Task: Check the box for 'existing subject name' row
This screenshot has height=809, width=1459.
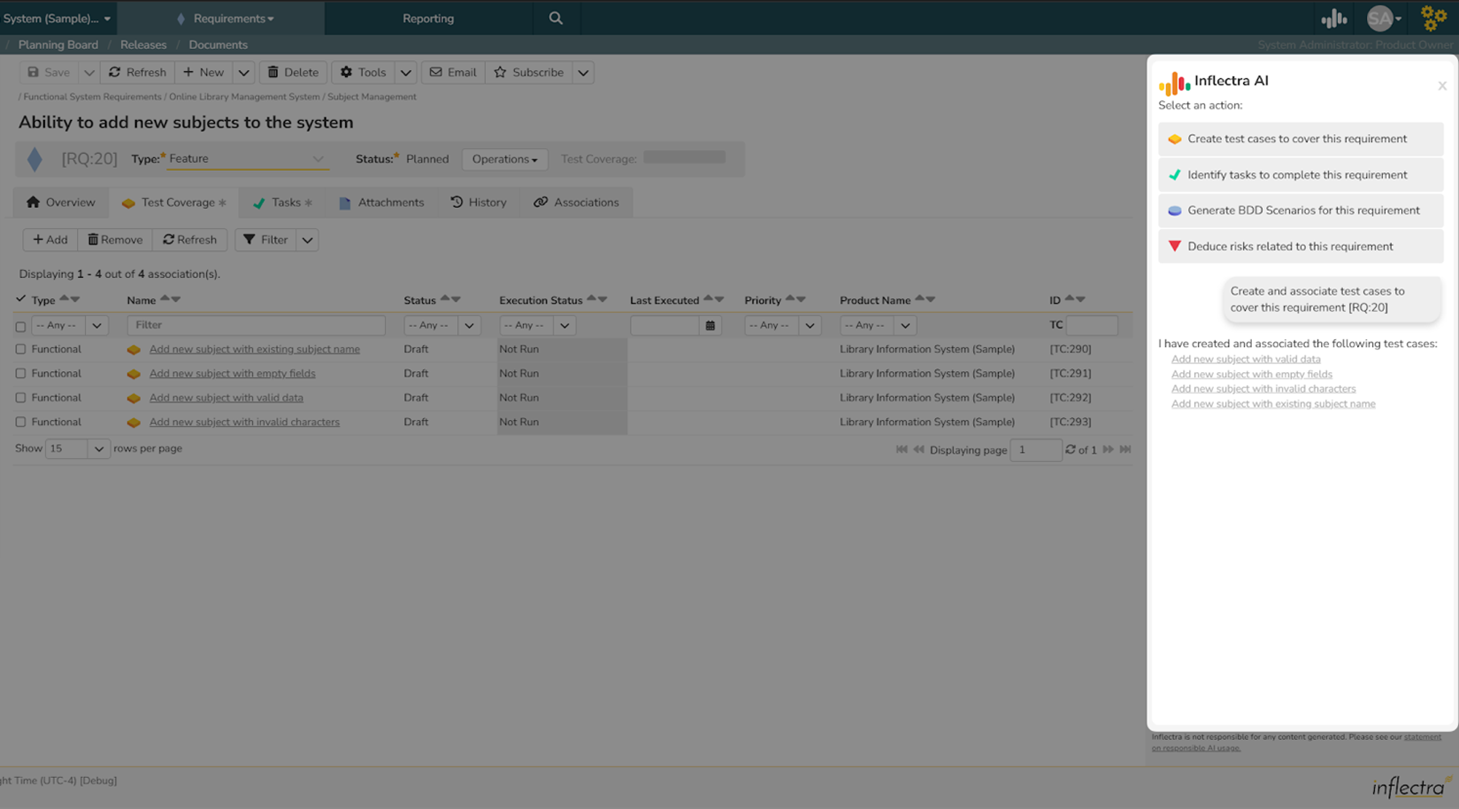Action: [20, 349]
